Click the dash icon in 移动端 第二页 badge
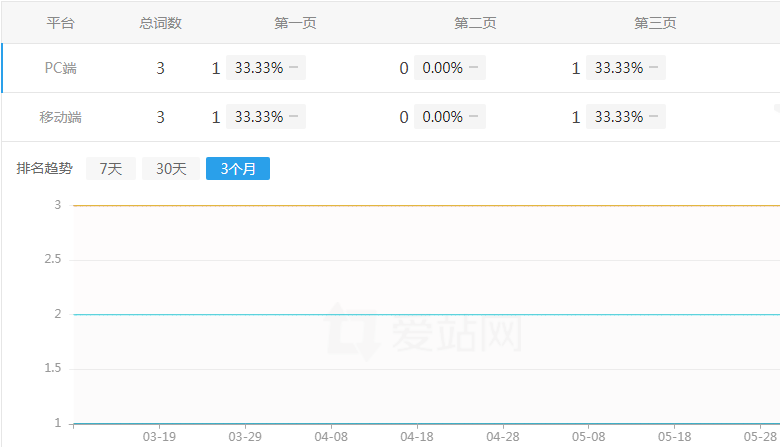This screenshot has width=780, height=447. (474, 117)
